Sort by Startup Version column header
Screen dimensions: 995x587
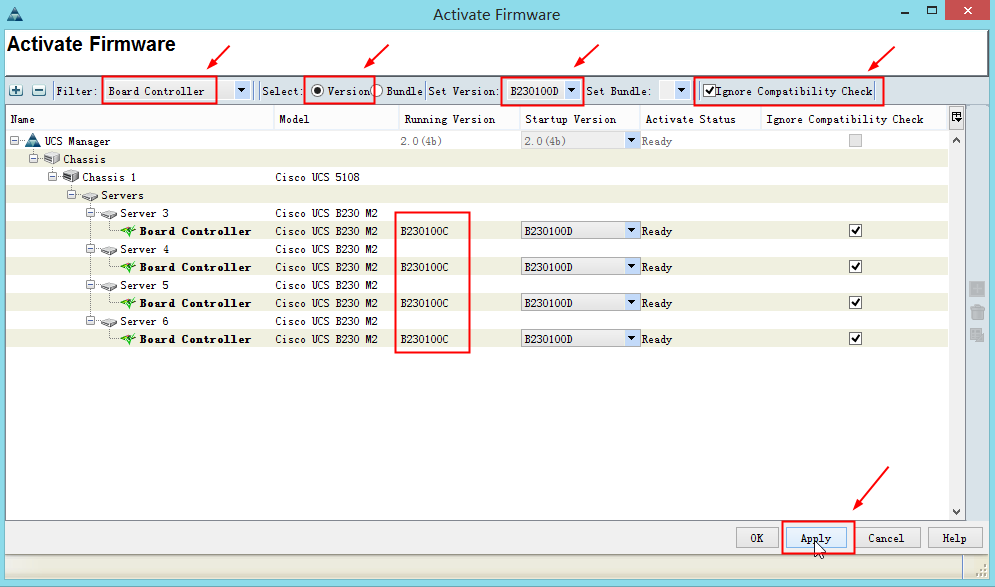[579, 119]
